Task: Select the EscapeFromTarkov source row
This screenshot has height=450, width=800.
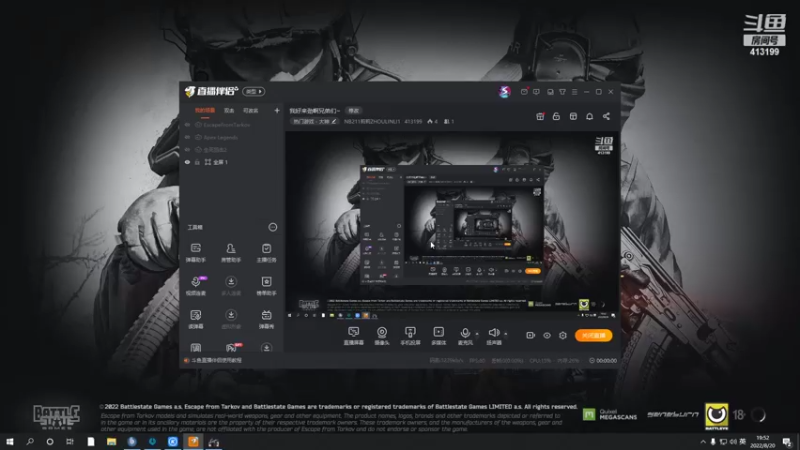Action: (232, 124)
